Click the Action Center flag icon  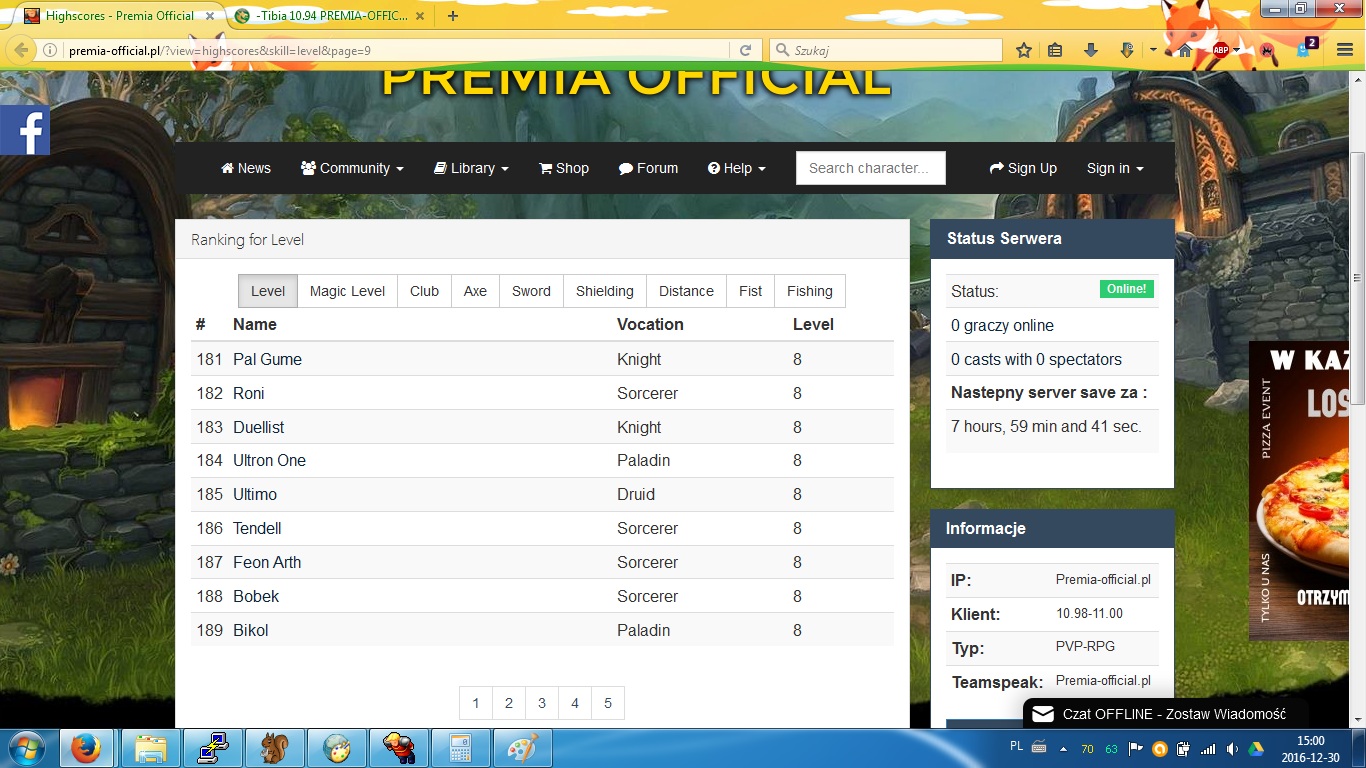pos(1136,748)
